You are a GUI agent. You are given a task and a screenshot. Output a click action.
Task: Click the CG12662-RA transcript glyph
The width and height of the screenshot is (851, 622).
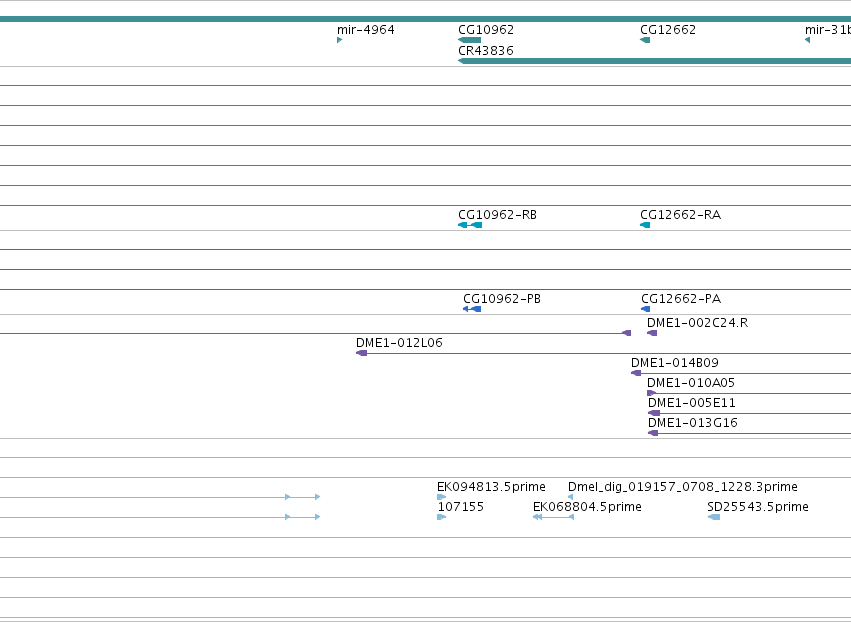tap(645, 225)
